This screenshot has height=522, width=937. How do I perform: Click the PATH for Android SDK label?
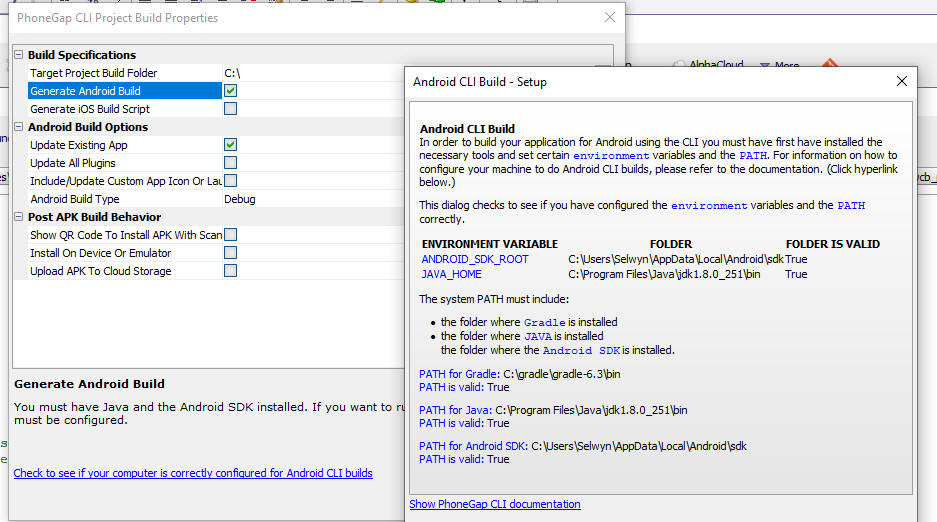(x=473, y=446)
